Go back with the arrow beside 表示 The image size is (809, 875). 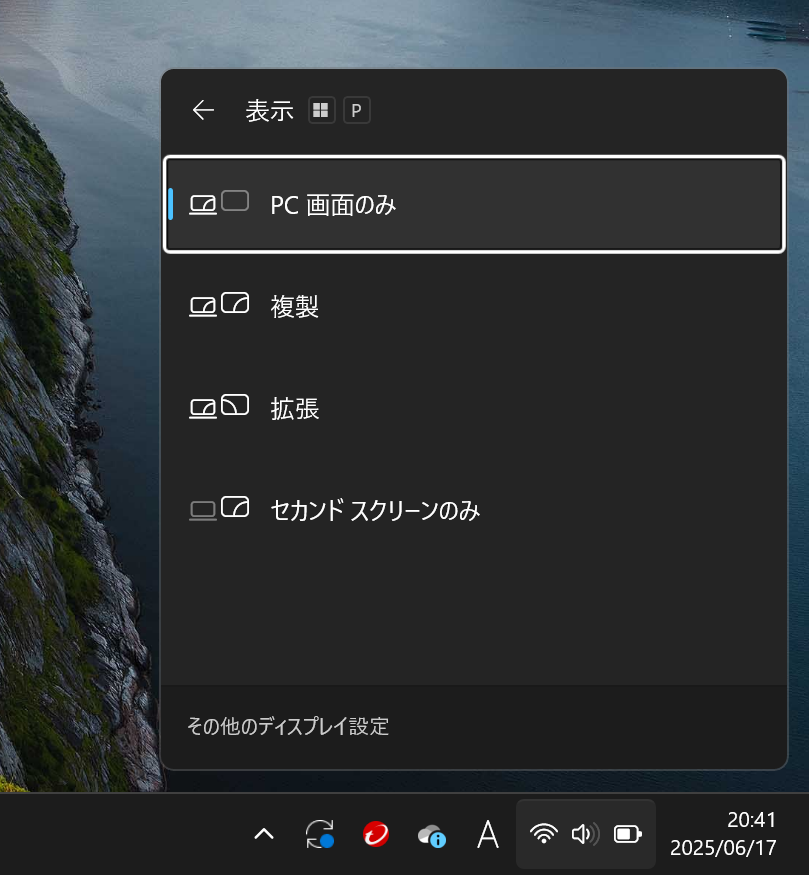(203, 110)
